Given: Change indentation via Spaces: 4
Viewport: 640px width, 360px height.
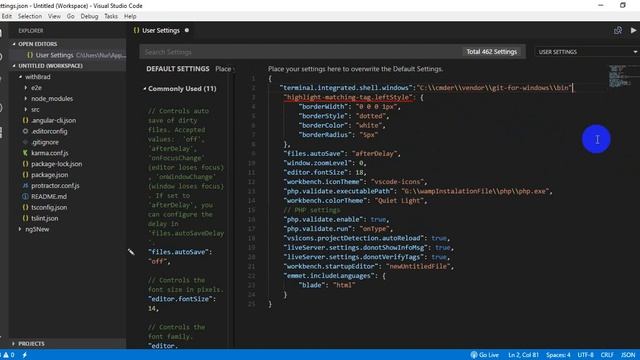Looking at the screenshot, I should tap(558, 355).
